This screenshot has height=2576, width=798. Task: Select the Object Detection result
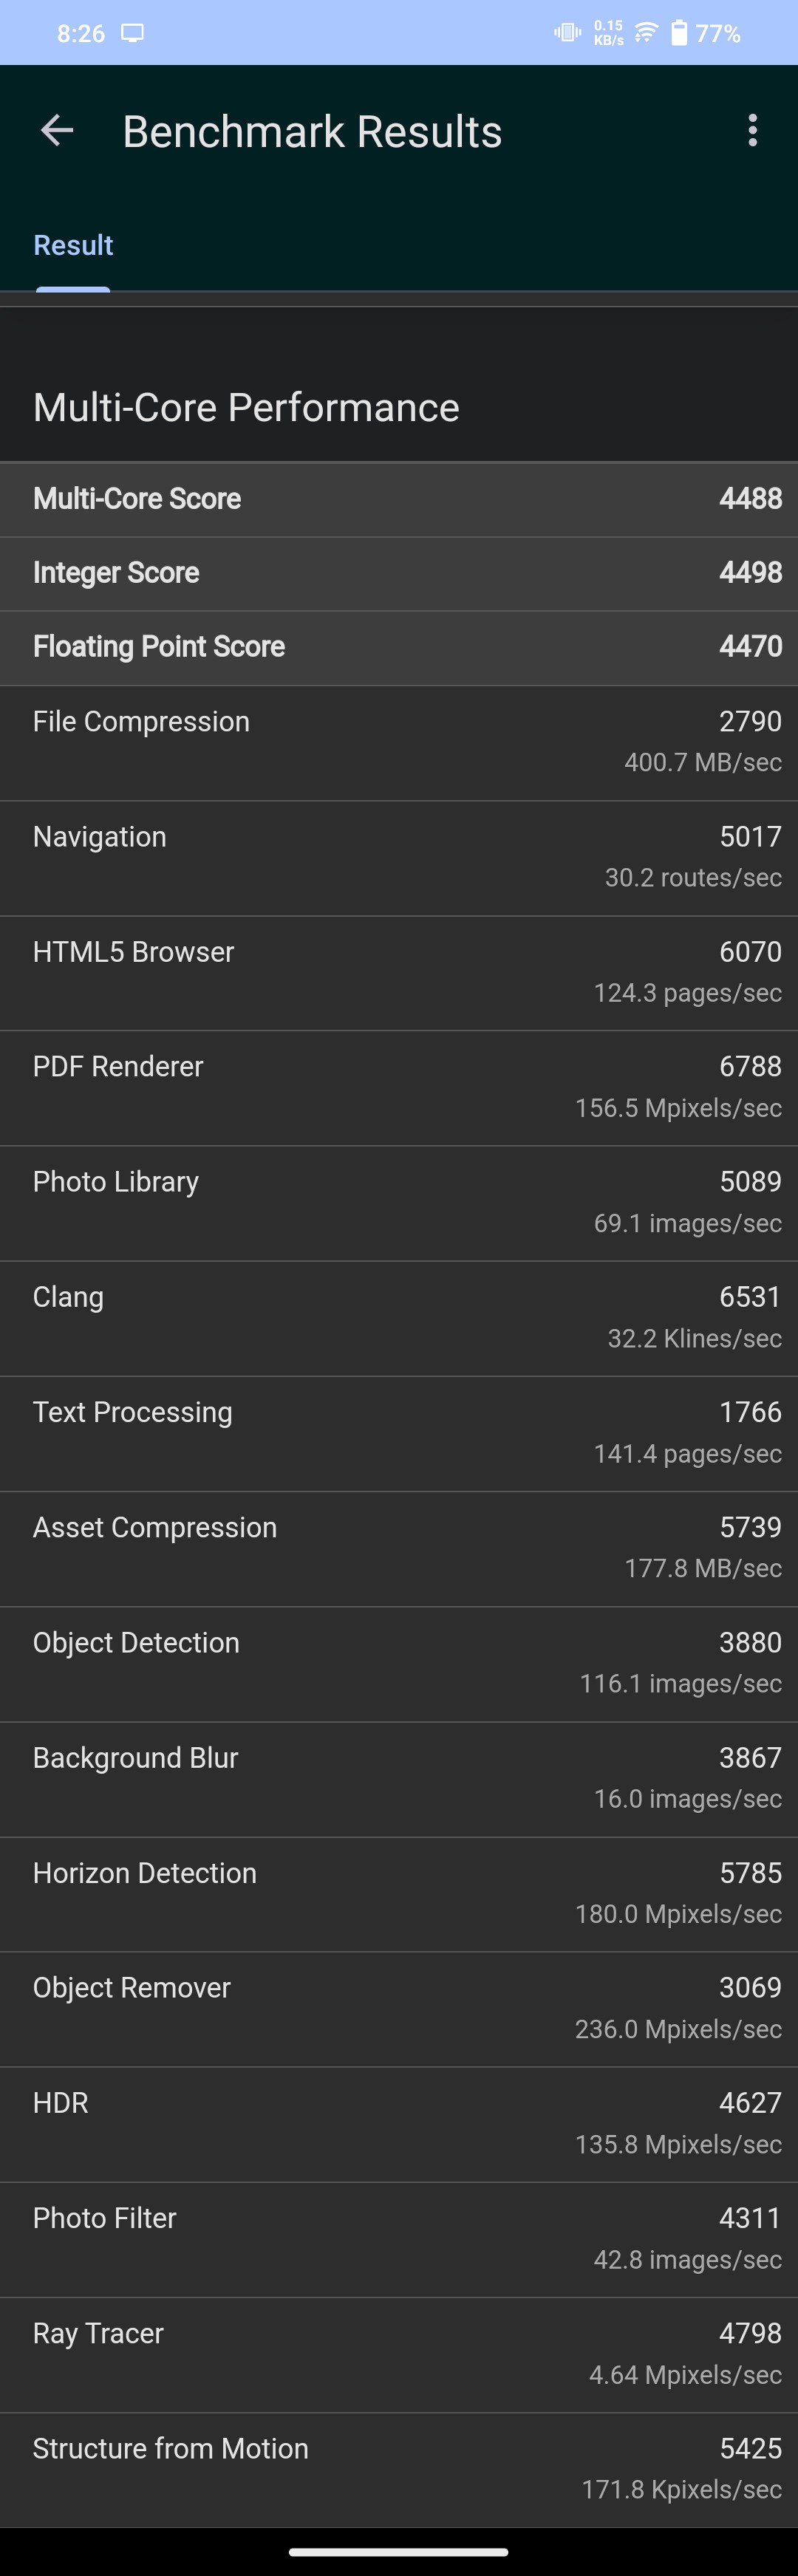click(x=399, y=1663)
